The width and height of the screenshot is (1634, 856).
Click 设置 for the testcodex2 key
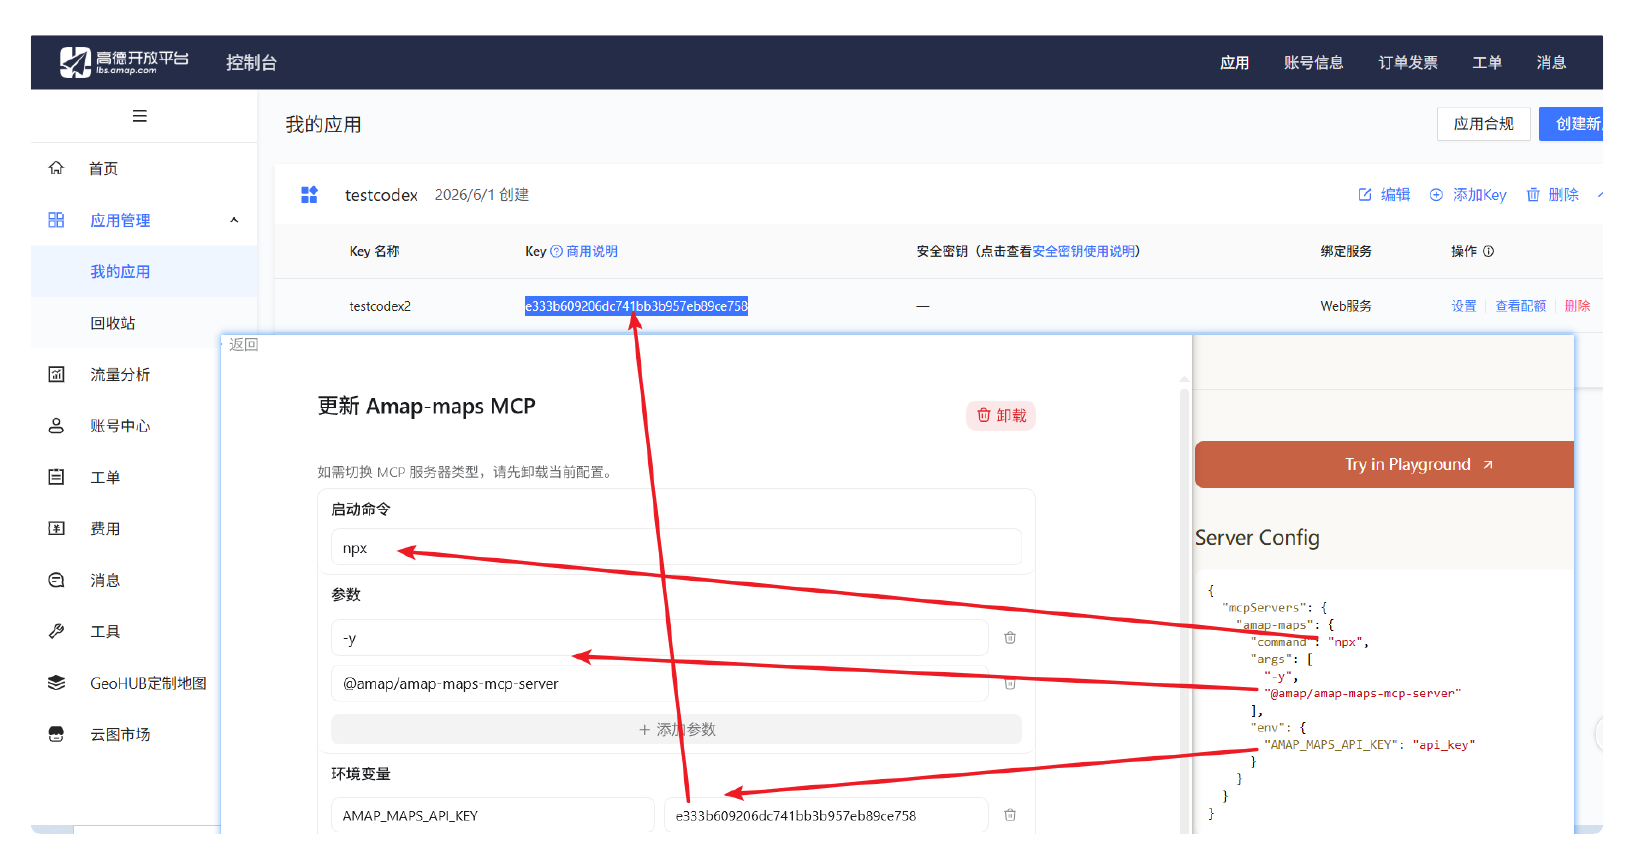pos(1464,306)
